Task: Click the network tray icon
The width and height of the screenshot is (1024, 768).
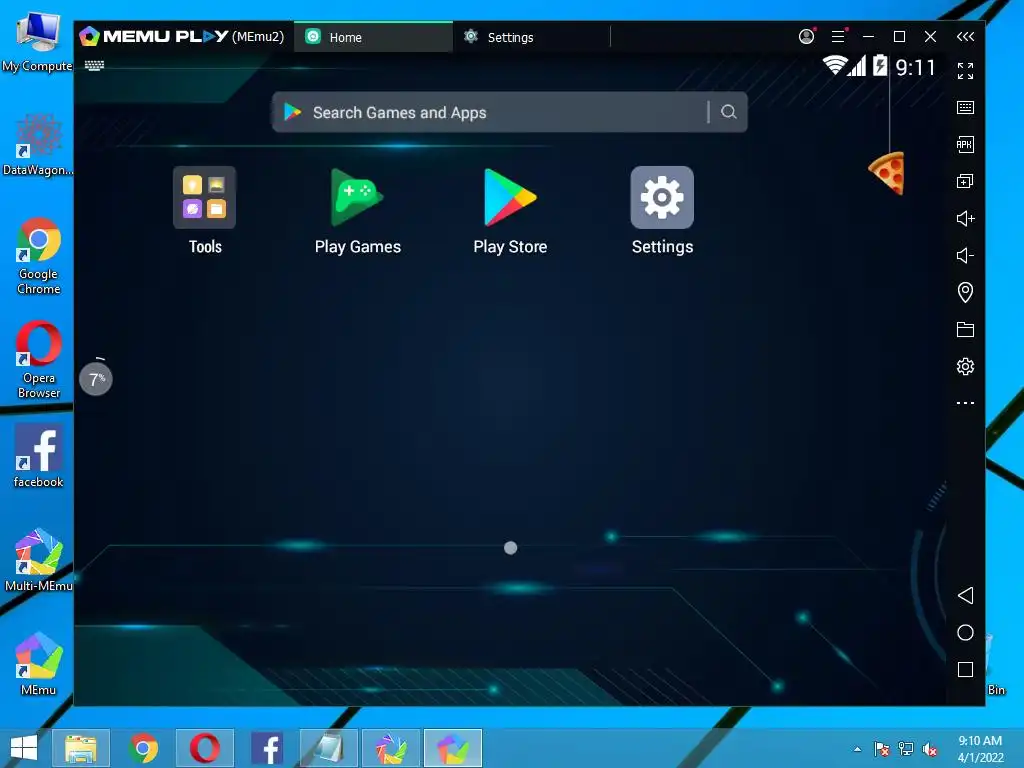Action: tap(906, 749)
